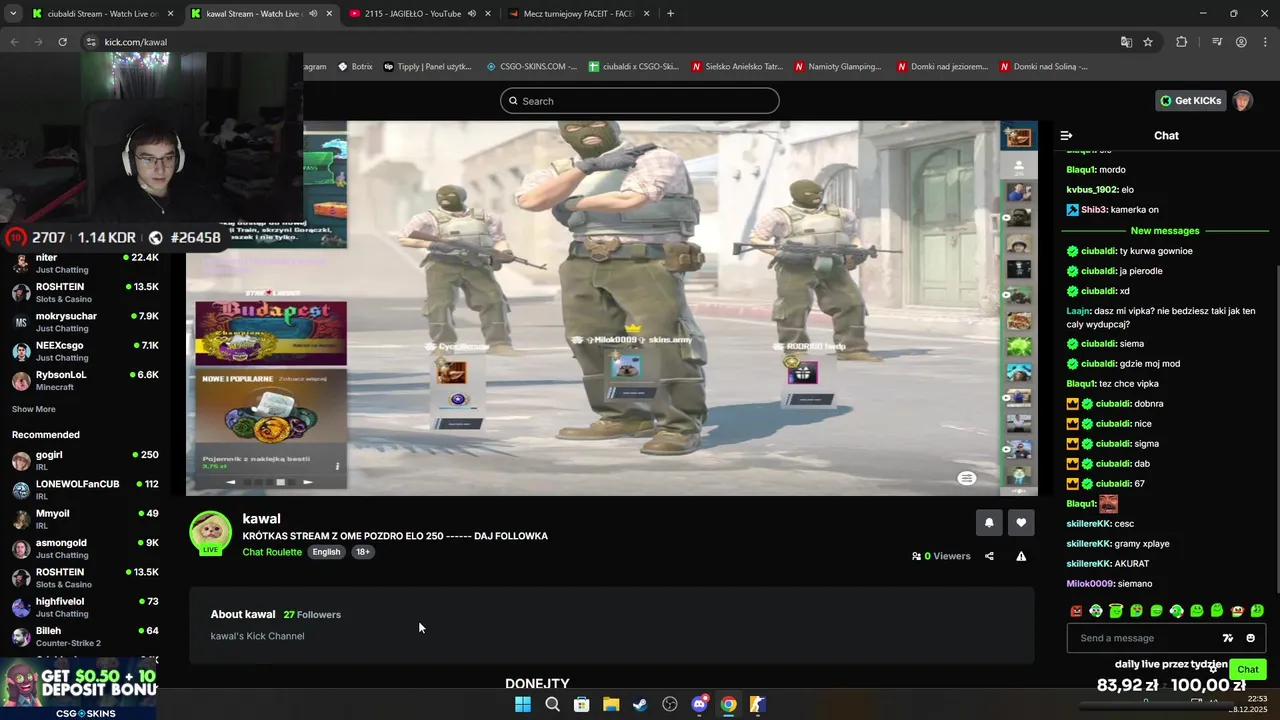
Task: Open the Tipply panel bookmark
Action: click(x=428, y=67)
